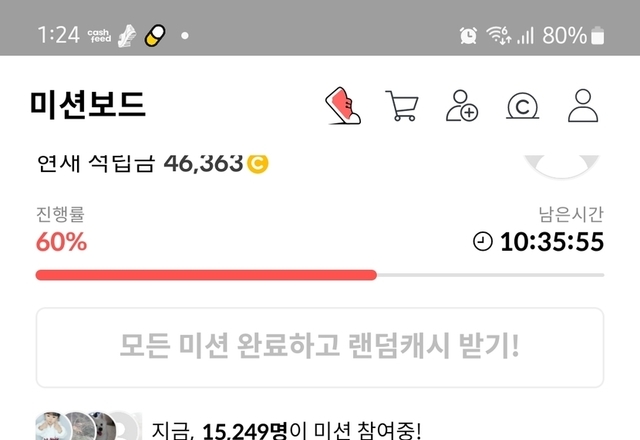Tap the 미션보드 title
Viewport: 640px width, 440px height.
click(88, 104)
